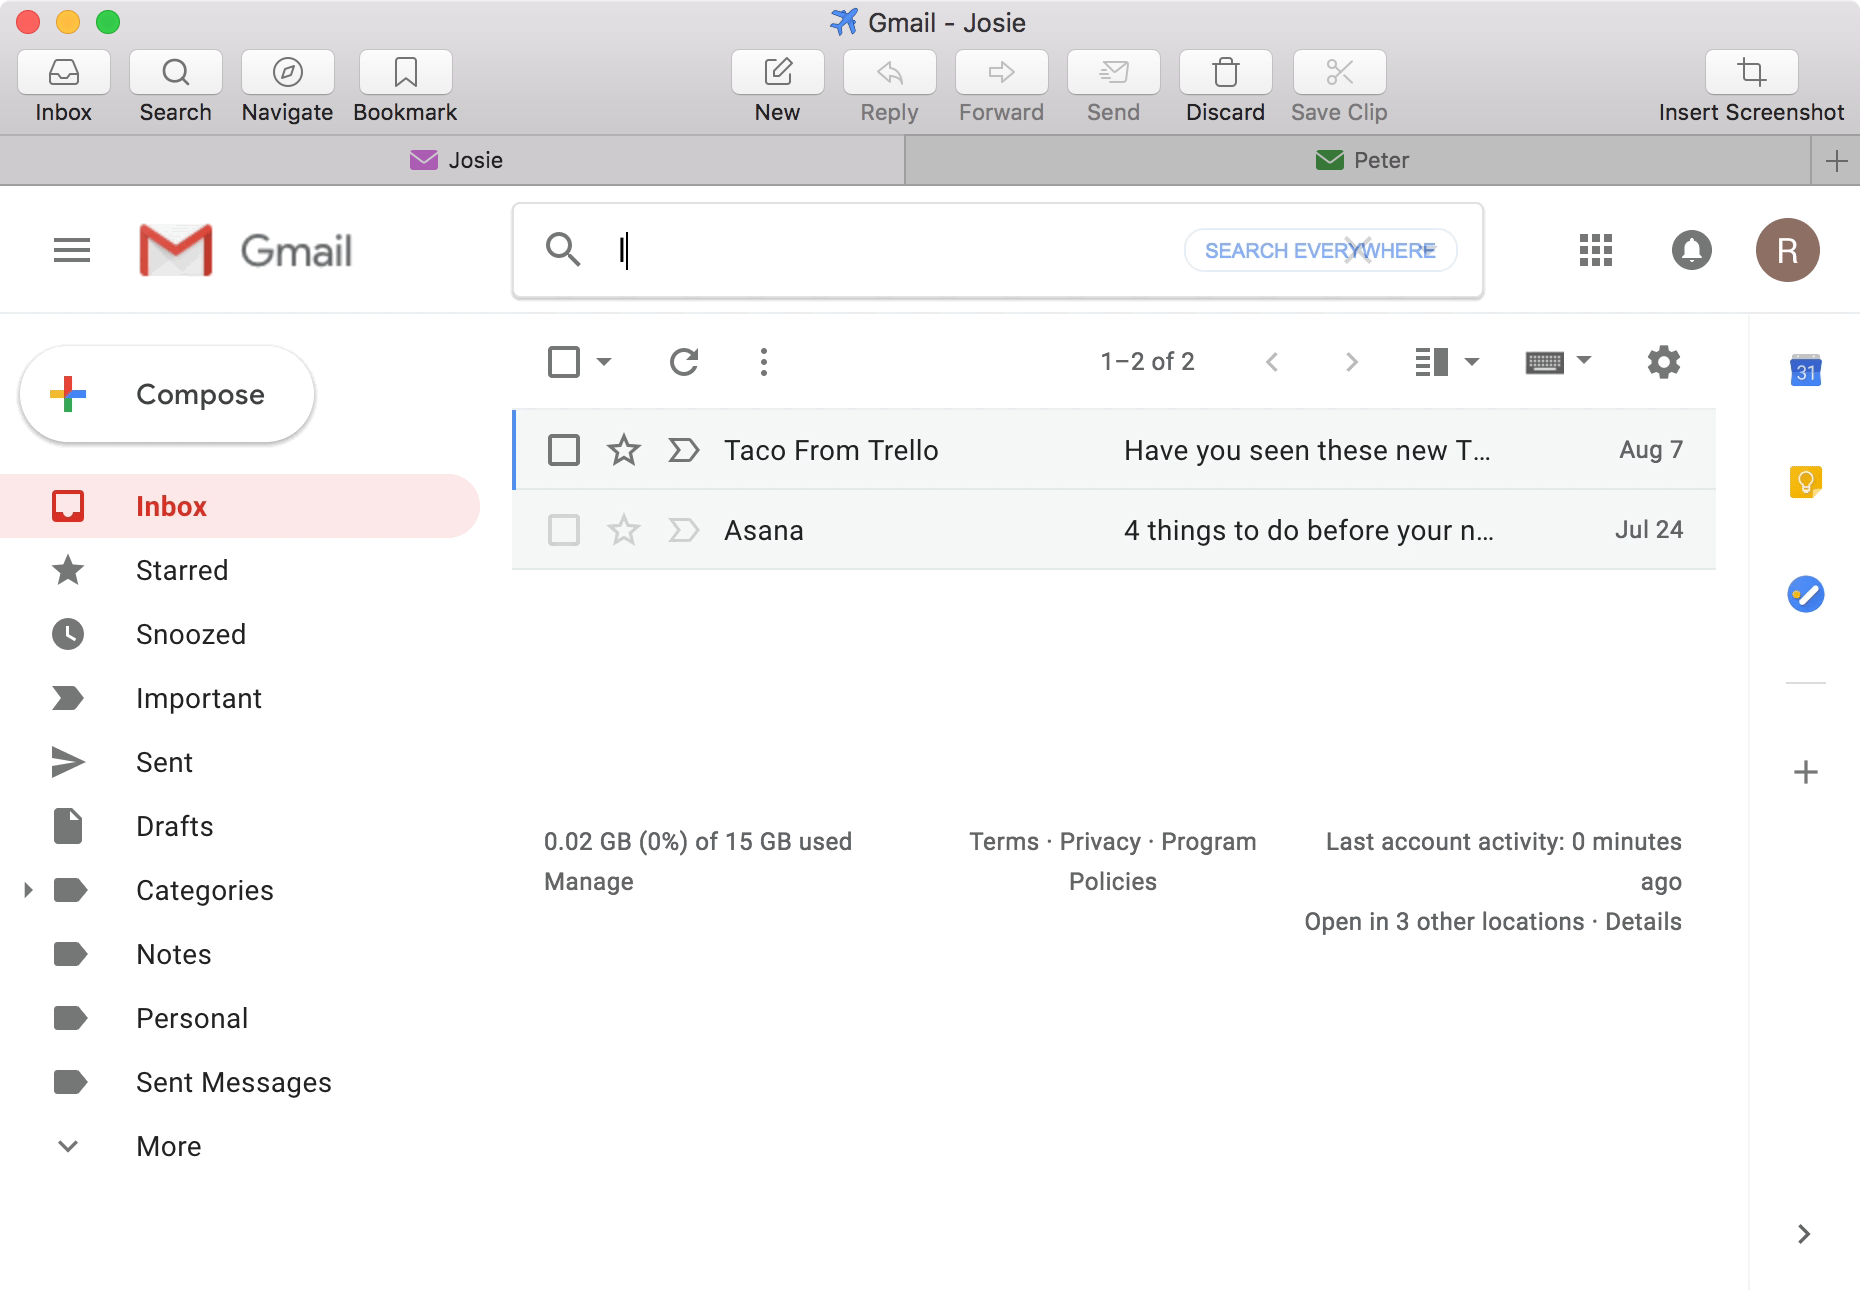
Task: Tick the select-all messages checkbox
Action: click(564, 362)
